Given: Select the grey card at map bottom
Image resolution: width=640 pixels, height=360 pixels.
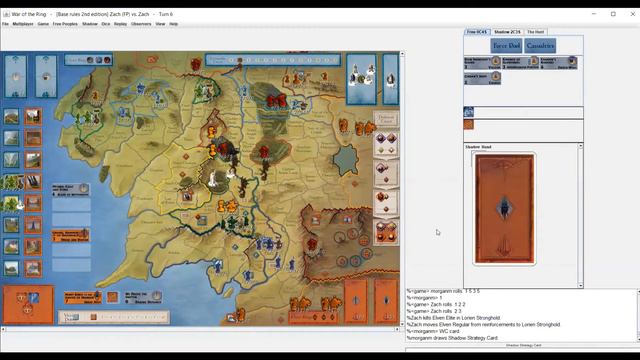Looking at the screenshot, I should [143, 298].
